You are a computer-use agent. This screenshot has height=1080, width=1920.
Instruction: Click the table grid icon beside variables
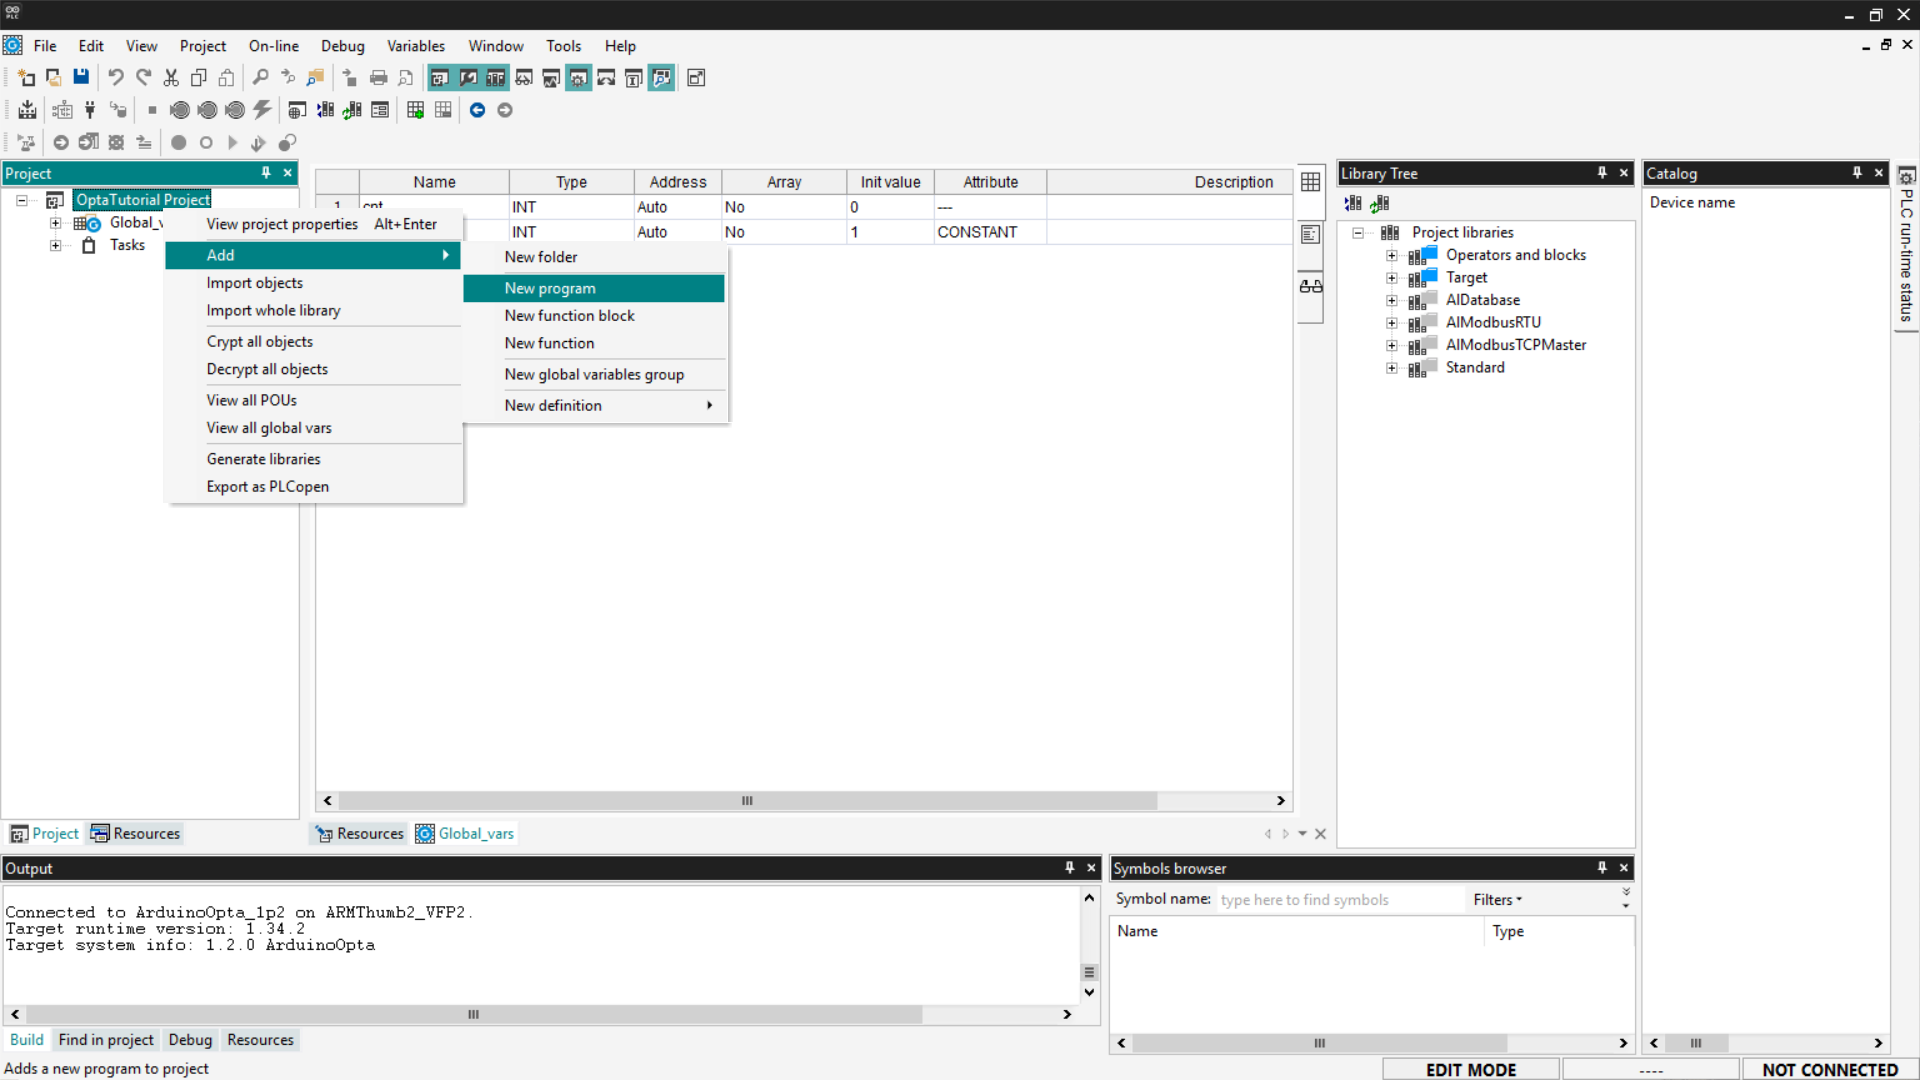click(1310, 182)
